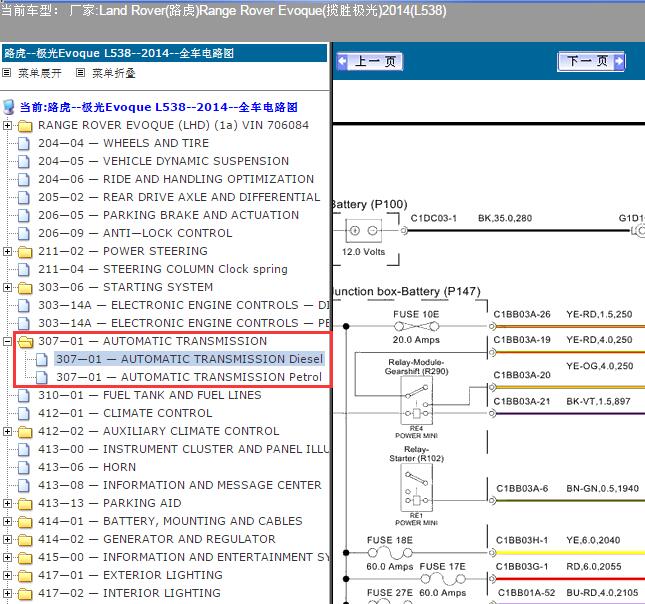Expand the 413-13 PARKING AID node
The width and height of the screenshot is (645, 604).
point(7,503)
